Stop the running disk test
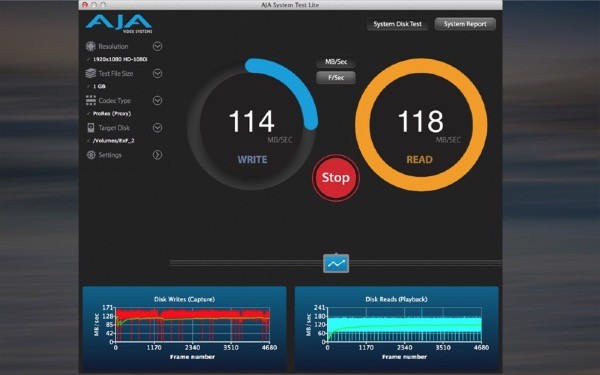Image resolution: width=600 pixels, height=375 pixels. pos(336,178)
